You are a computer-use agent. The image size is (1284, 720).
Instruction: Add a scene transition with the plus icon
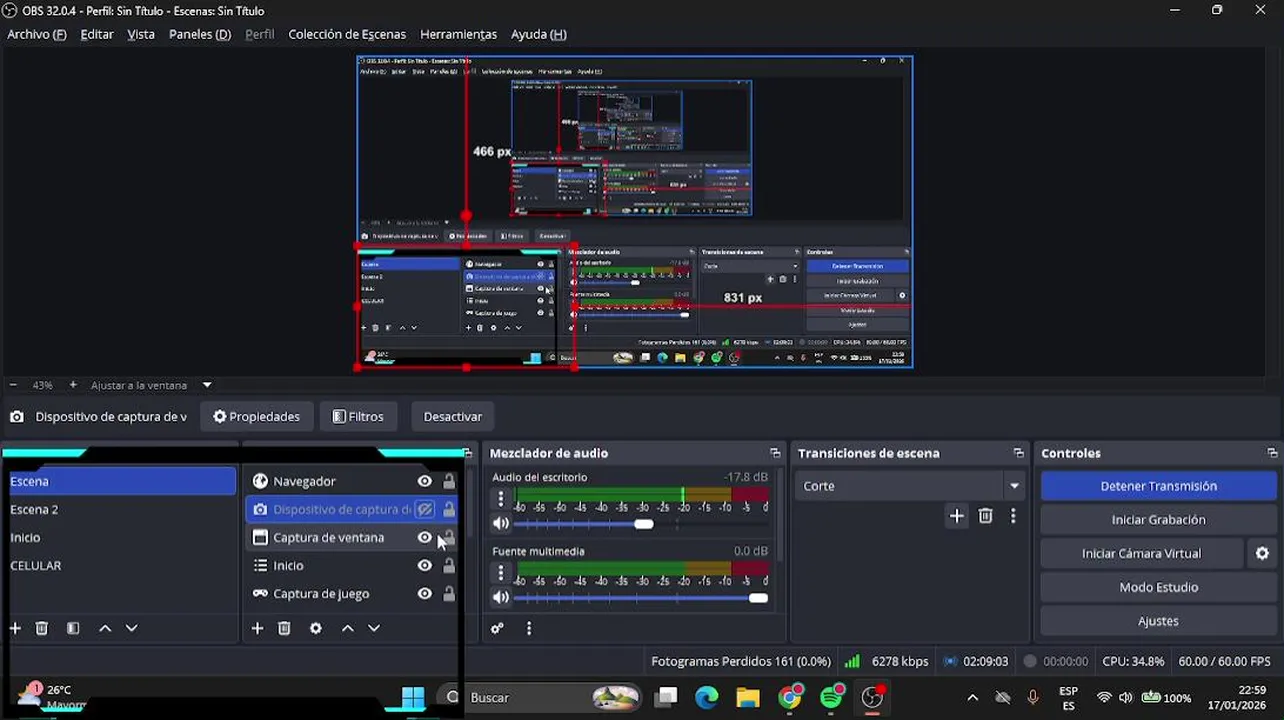click(x=957, y=516)
